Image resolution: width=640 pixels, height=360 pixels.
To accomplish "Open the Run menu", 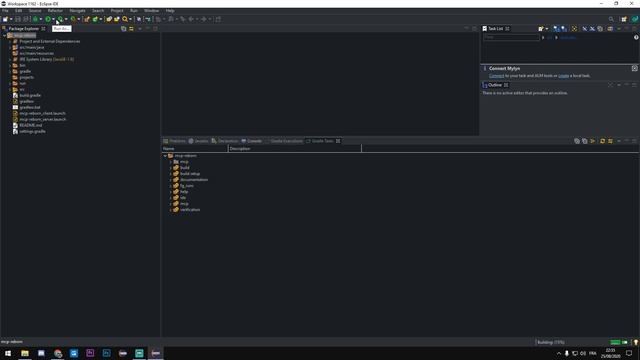I will click(x=133, y=11).
